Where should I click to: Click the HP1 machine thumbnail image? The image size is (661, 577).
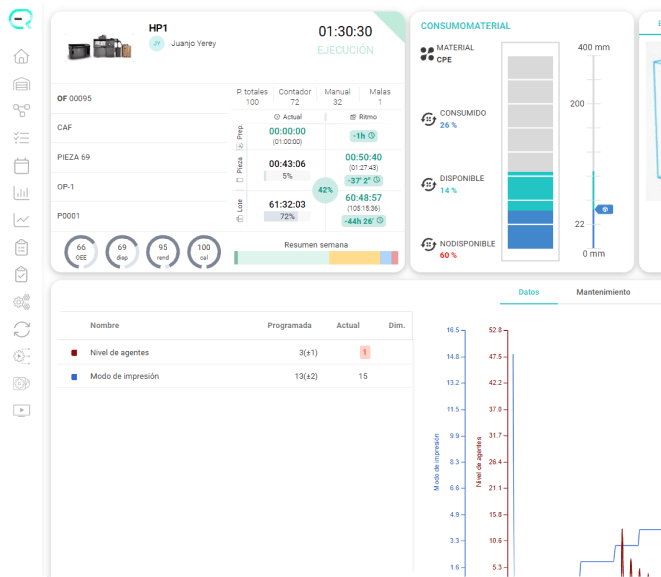pos(99,47)
